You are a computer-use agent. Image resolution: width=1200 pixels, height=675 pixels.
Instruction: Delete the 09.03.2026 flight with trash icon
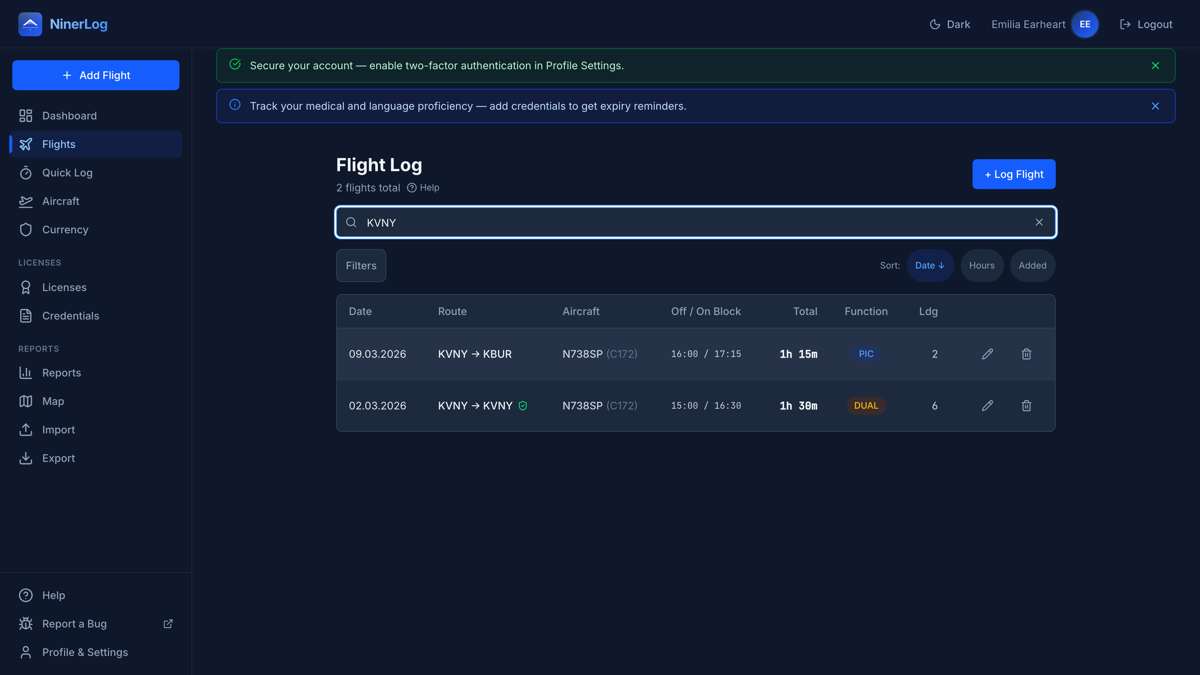(1026, 354)
